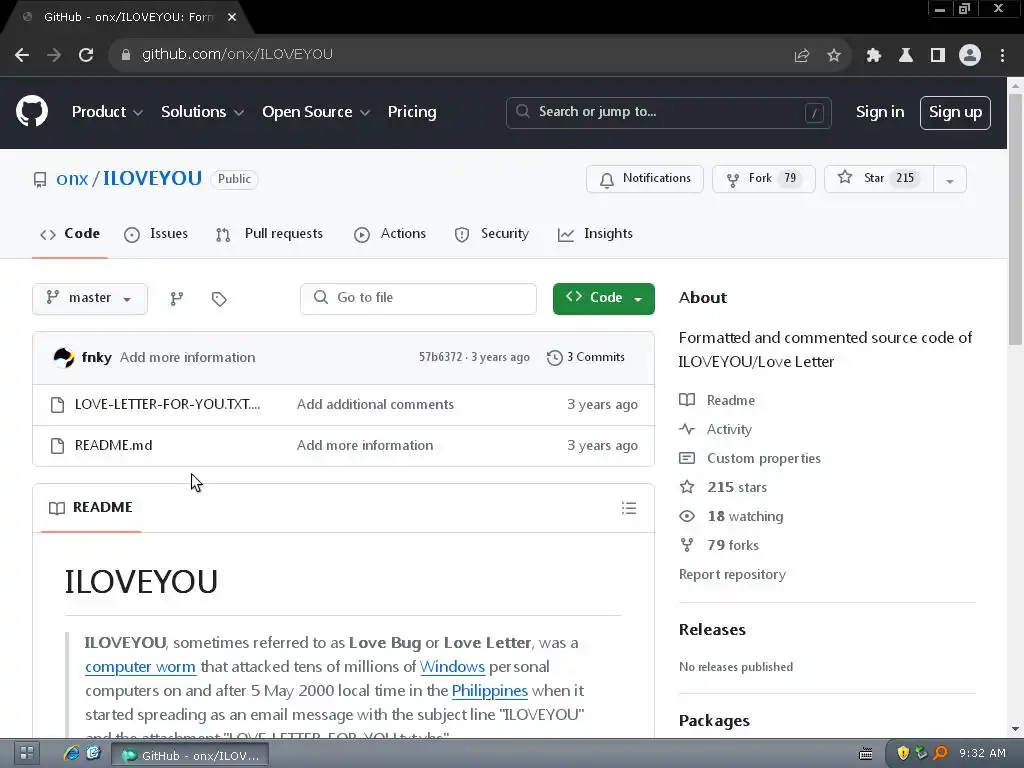Screen dimensions: 1024x768
Task: Click the branches icon next to master
Action: pos(176,298)
